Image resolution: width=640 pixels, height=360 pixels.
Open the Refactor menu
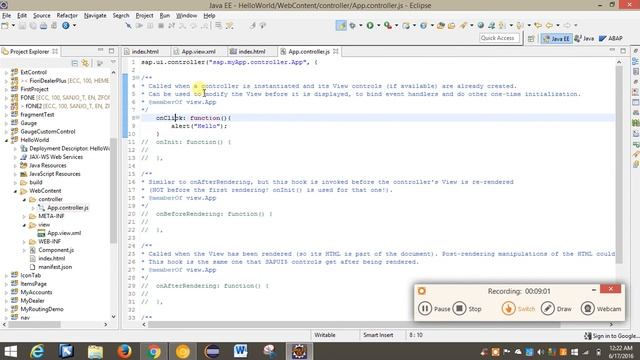[67, 16]
